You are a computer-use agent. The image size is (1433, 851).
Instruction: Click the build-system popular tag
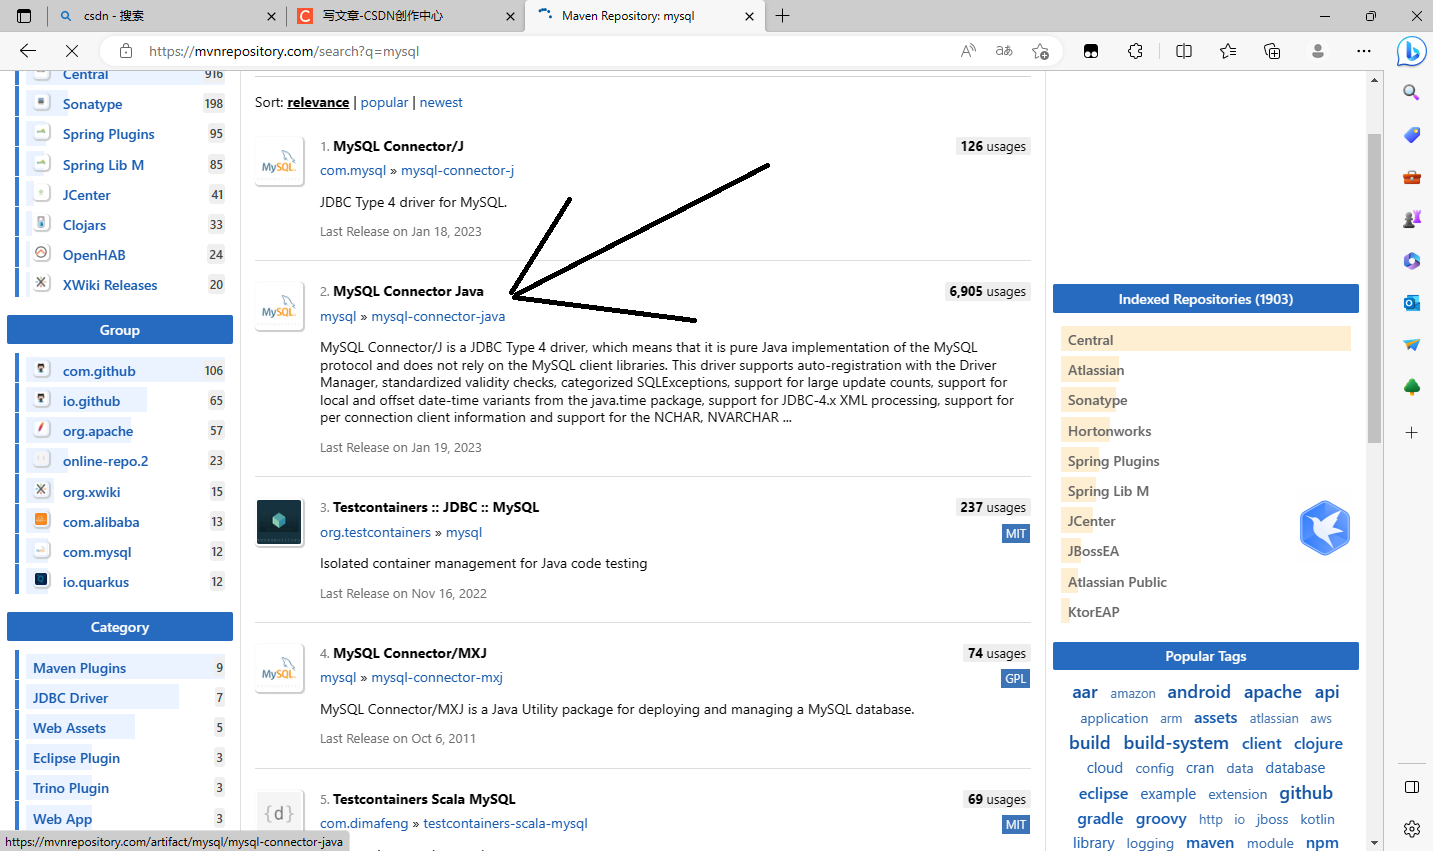(1175, 743)
